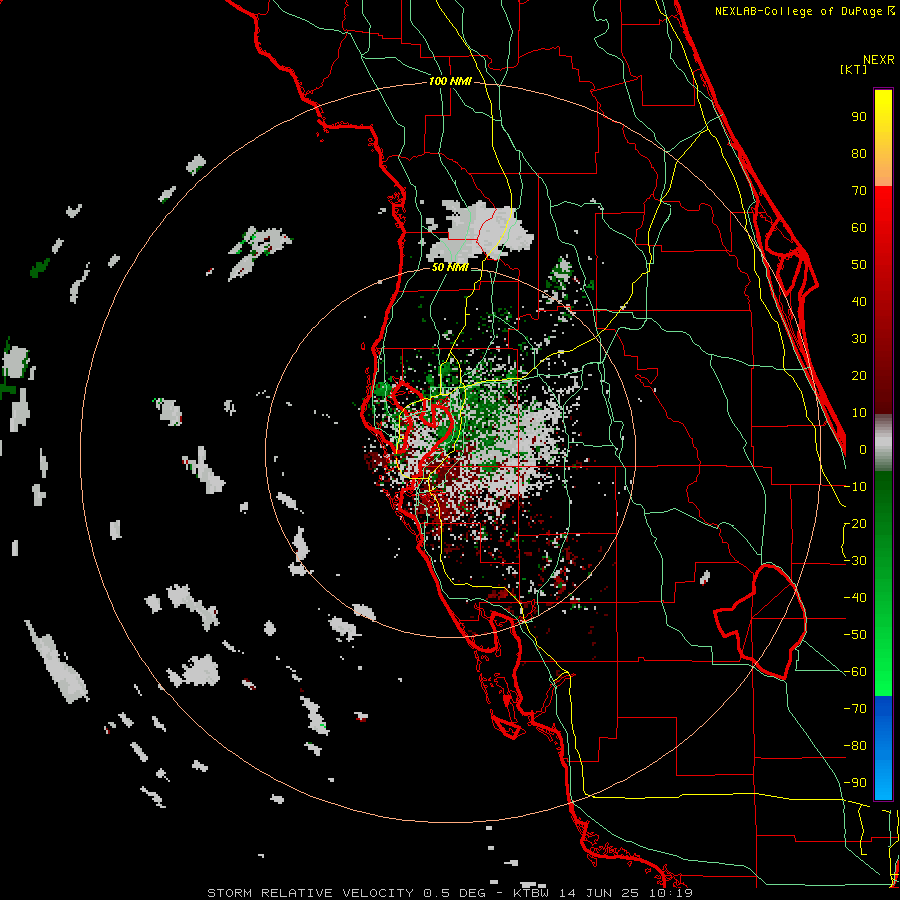Click the 0 value on the velocity scale
The width and height of the screenshot is (900, 900).
[863, 450]
